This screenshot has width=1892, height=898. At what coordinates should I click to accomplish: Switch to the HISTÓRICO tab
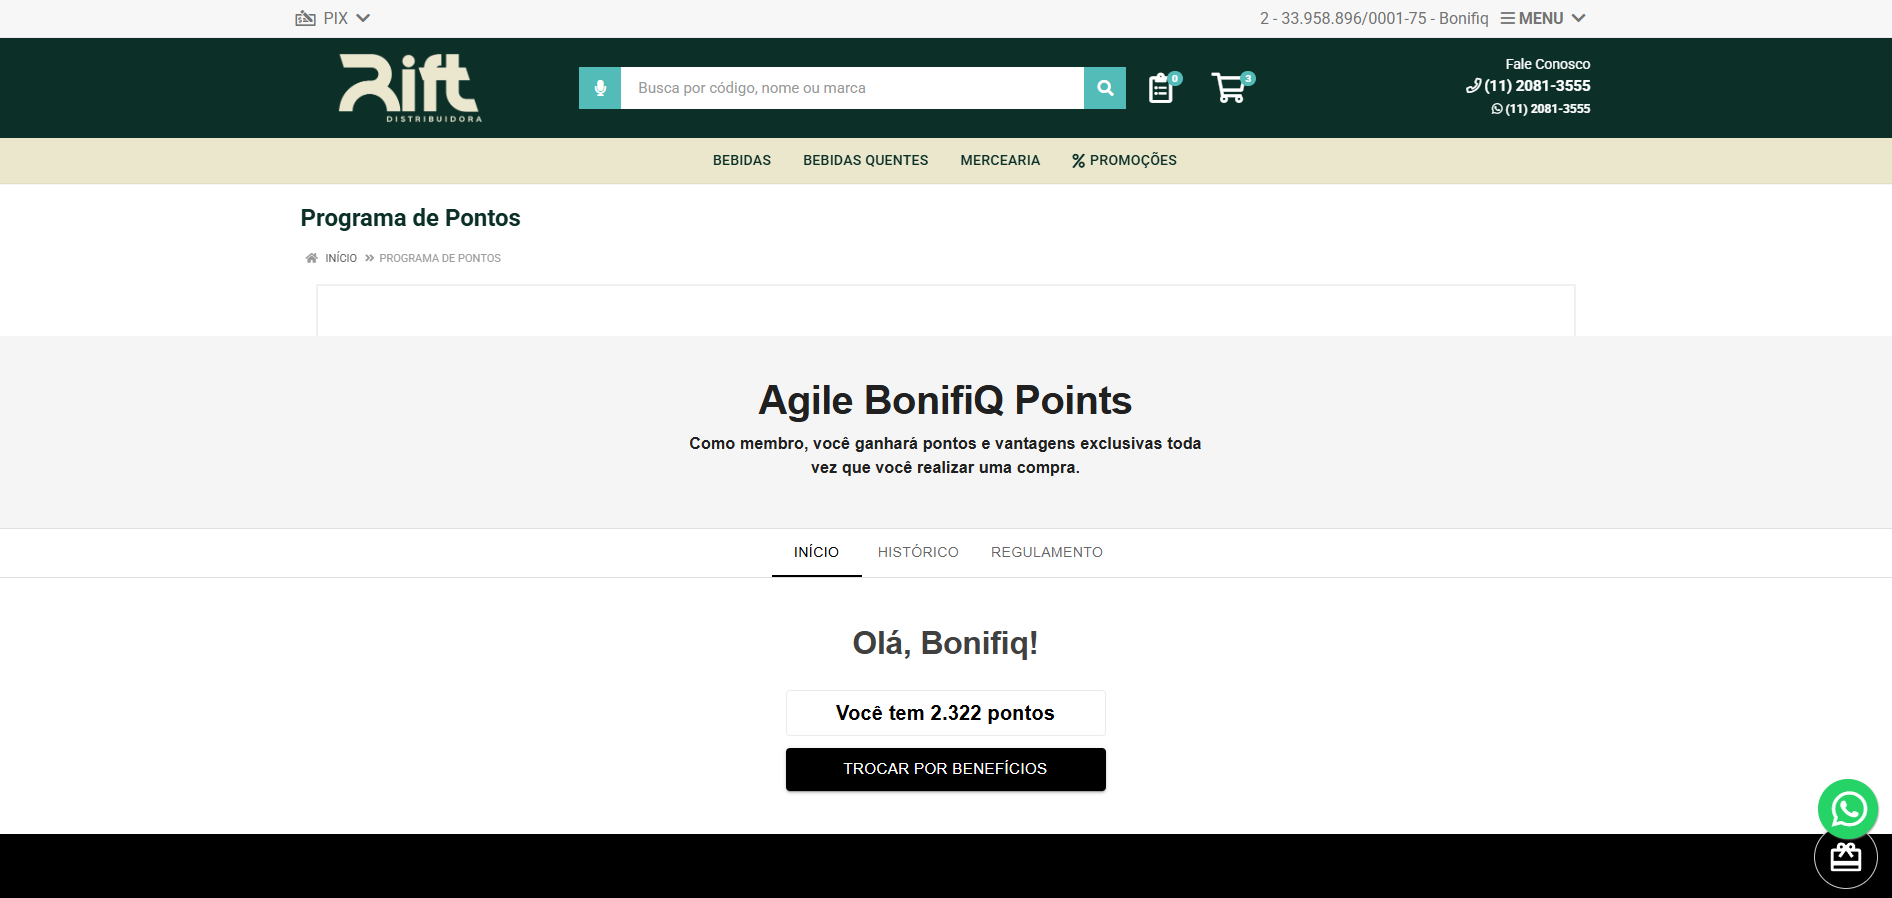click(918, 552)
